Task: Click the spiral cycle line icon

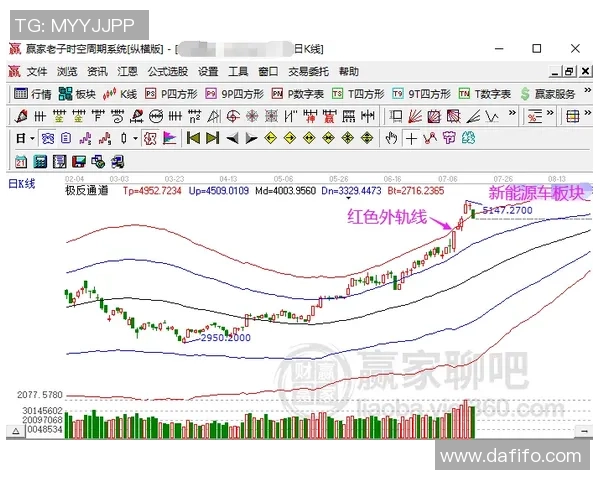Action: [x=117, y=116]
